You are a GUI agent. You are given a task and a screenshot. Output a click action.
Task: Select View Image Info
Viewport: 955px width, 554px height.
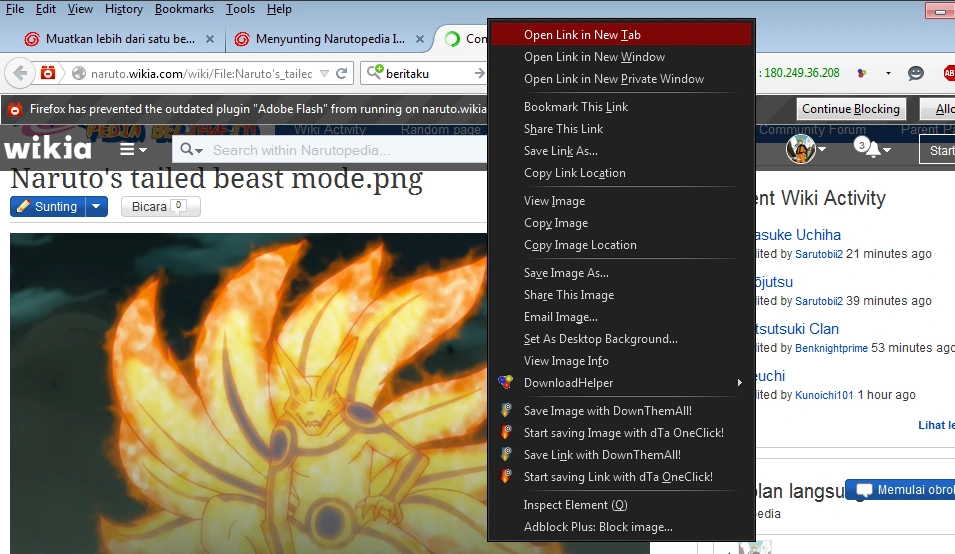621,360
